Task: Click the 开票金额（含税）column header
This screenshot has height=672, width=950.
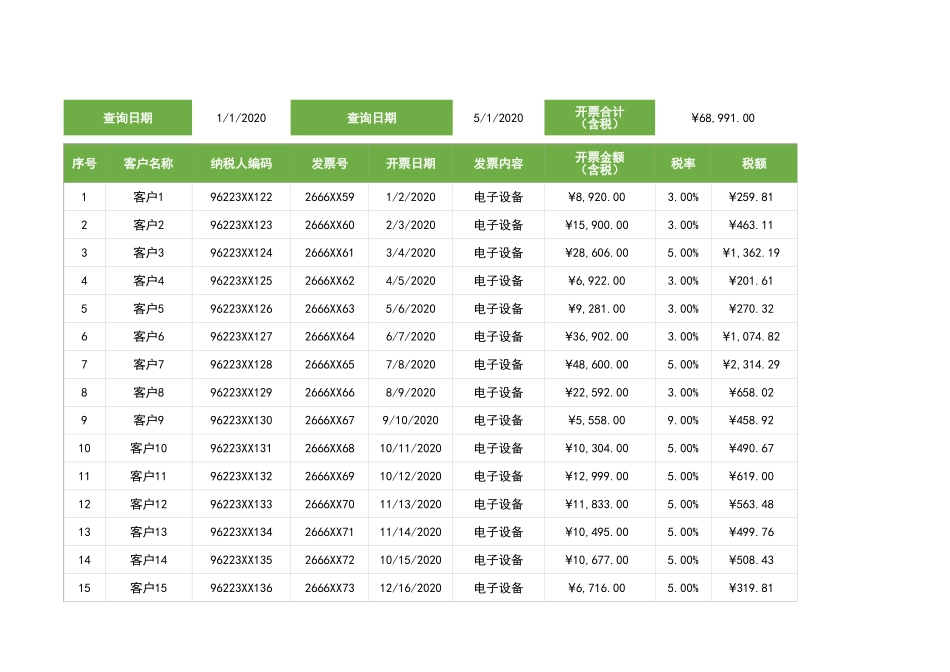Action: point(598,163)
